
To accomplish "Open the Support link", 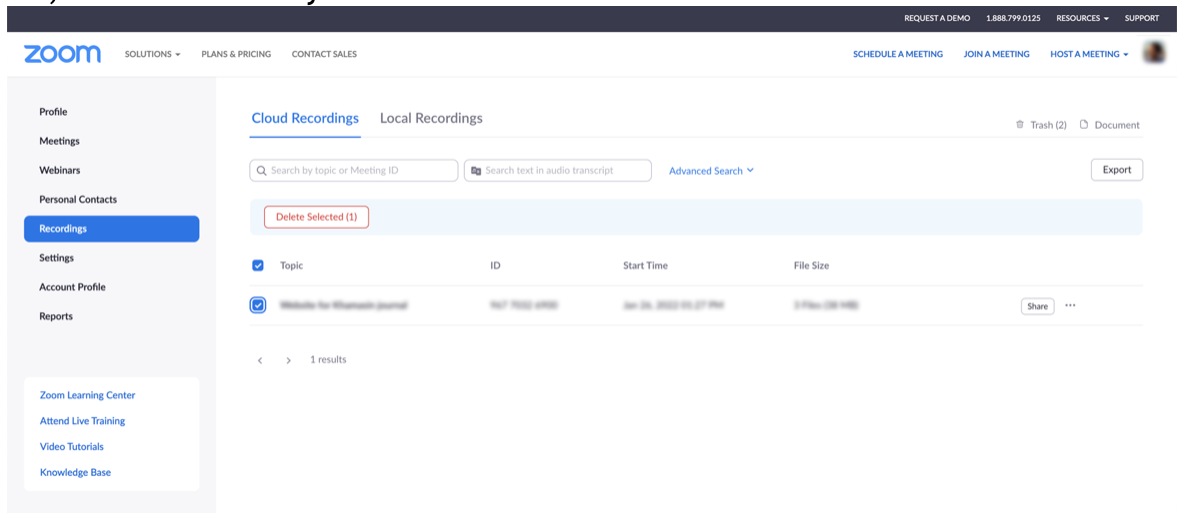I will tap(1142, 18).
